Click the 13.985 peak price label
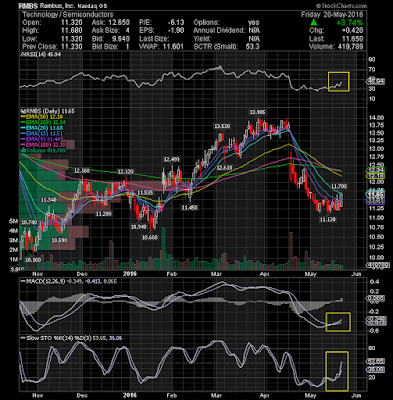The height and width of the screenshot is (400, 393). pos(257,112)
